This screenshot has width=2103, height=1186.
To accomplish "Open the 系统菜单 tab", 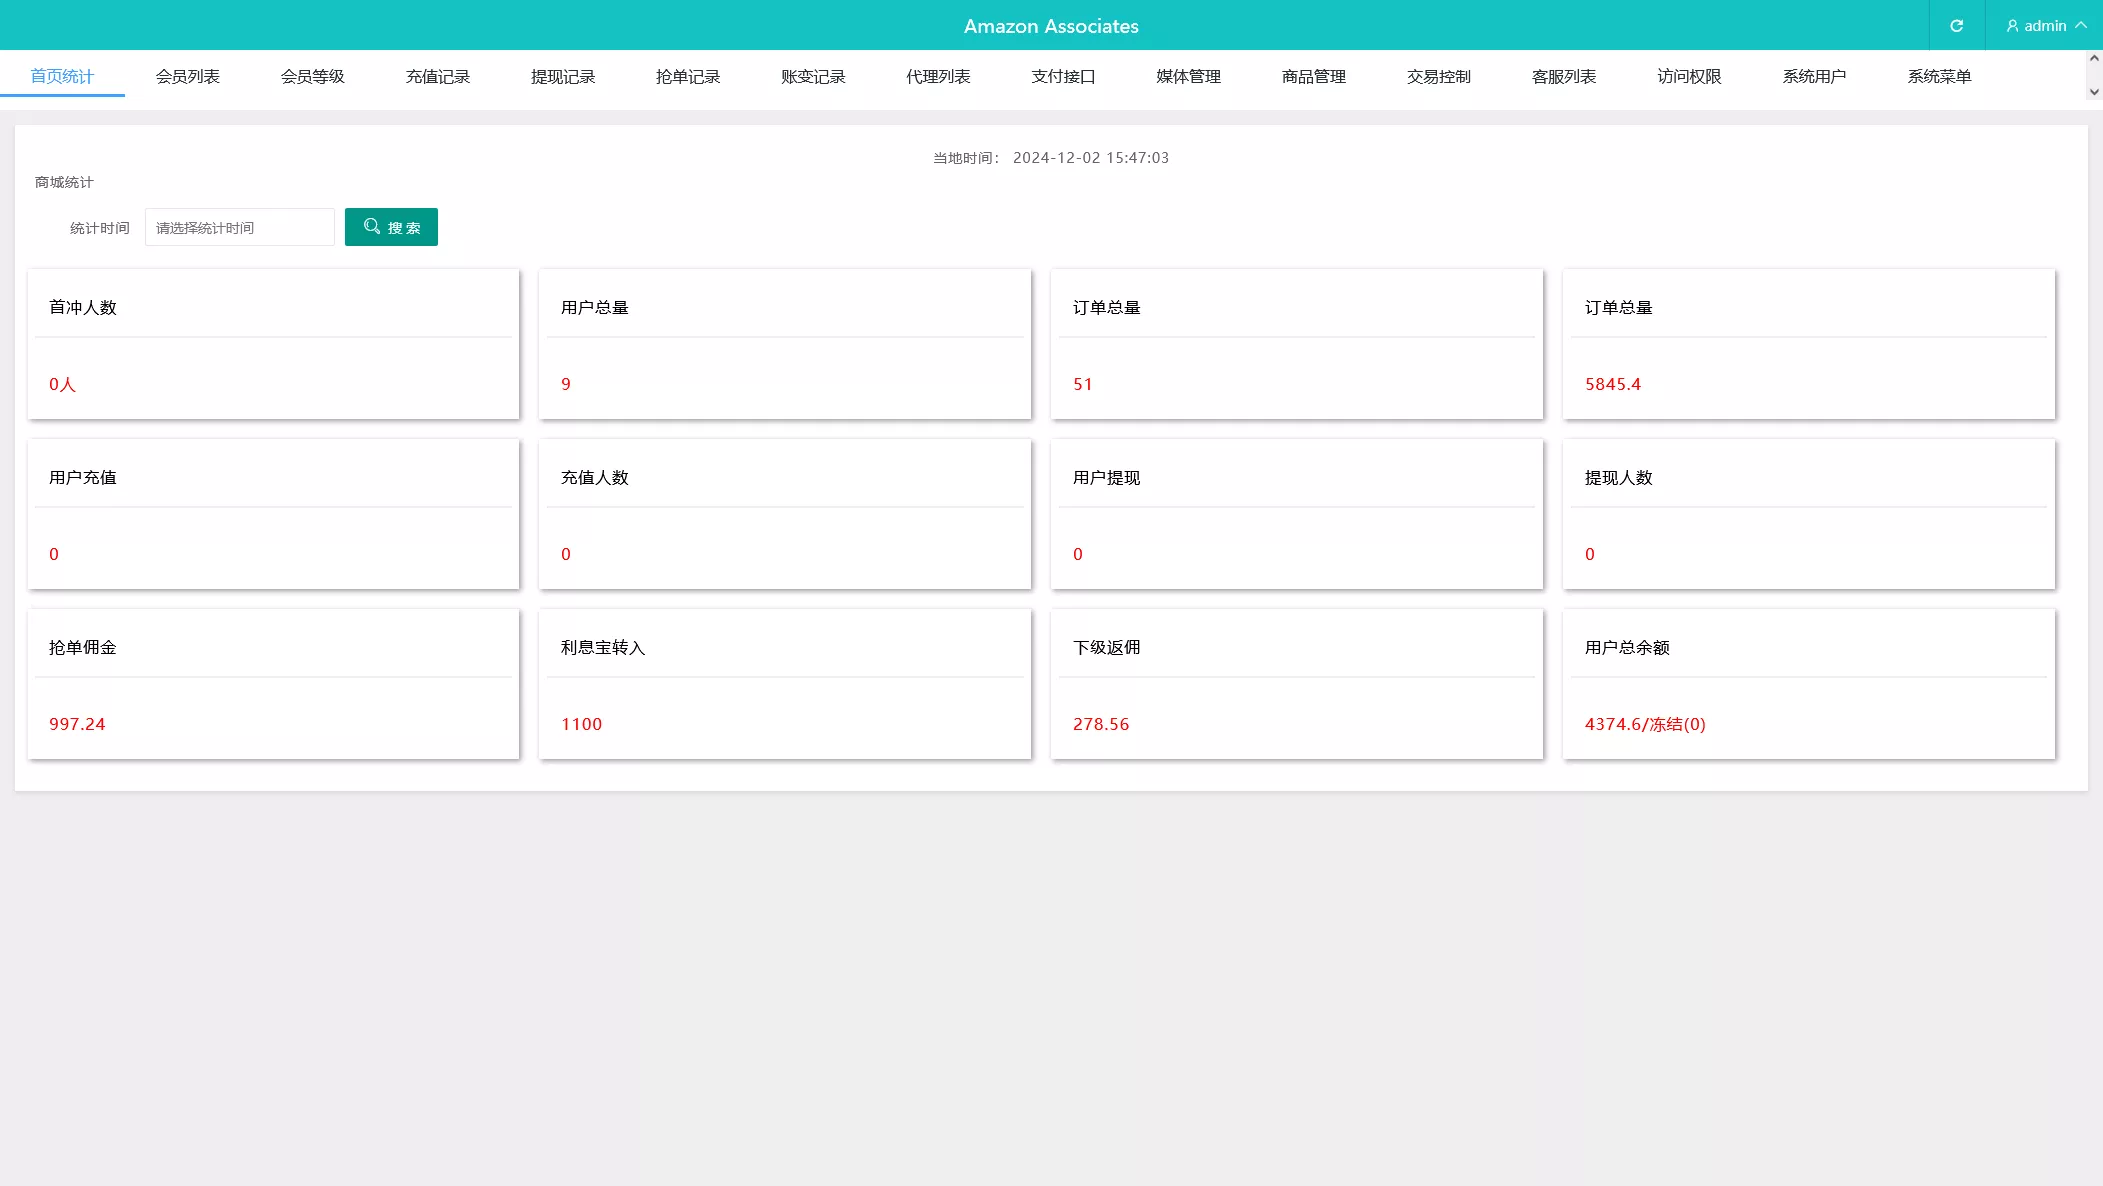I will click(x=1938, y=77).
